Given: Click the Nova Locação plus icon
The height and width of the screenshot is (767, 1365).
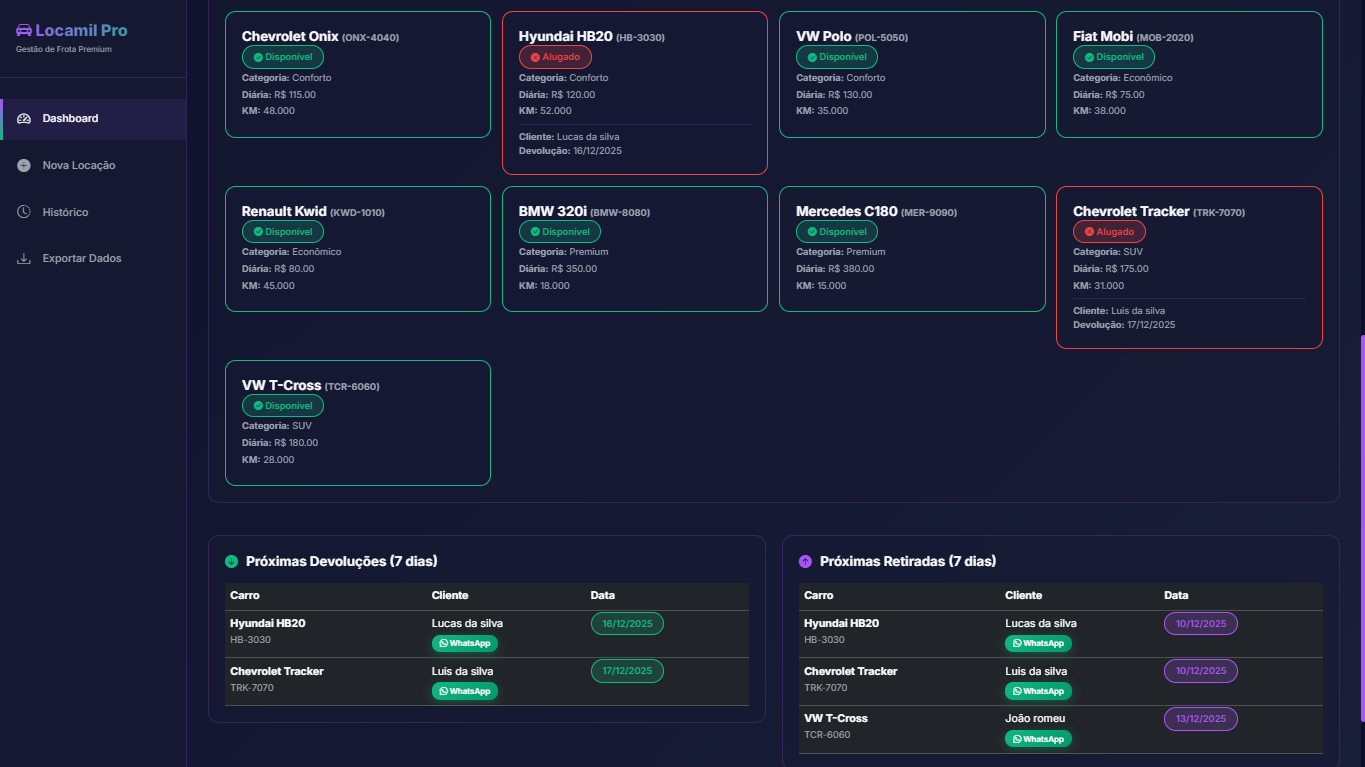Looking at the screenshot, I should point(24,165).
